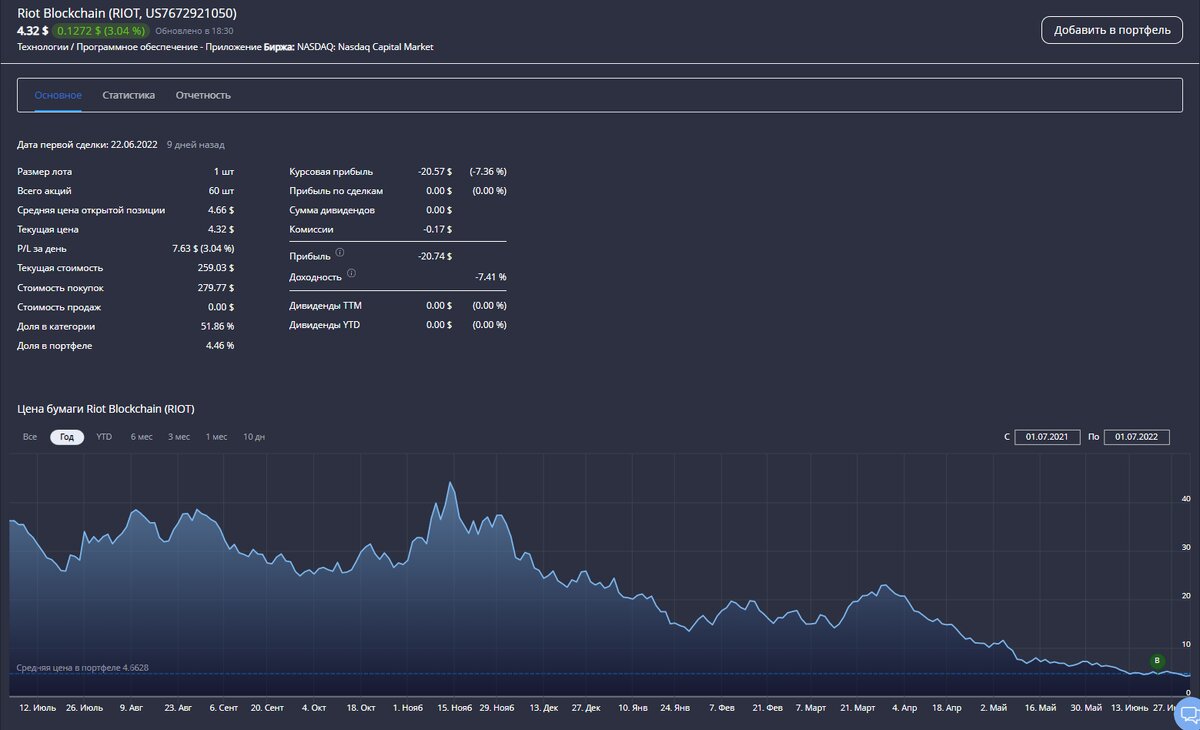Open the info icon next to Прибыль
The image size is (1200, 730).
point(340,253)
